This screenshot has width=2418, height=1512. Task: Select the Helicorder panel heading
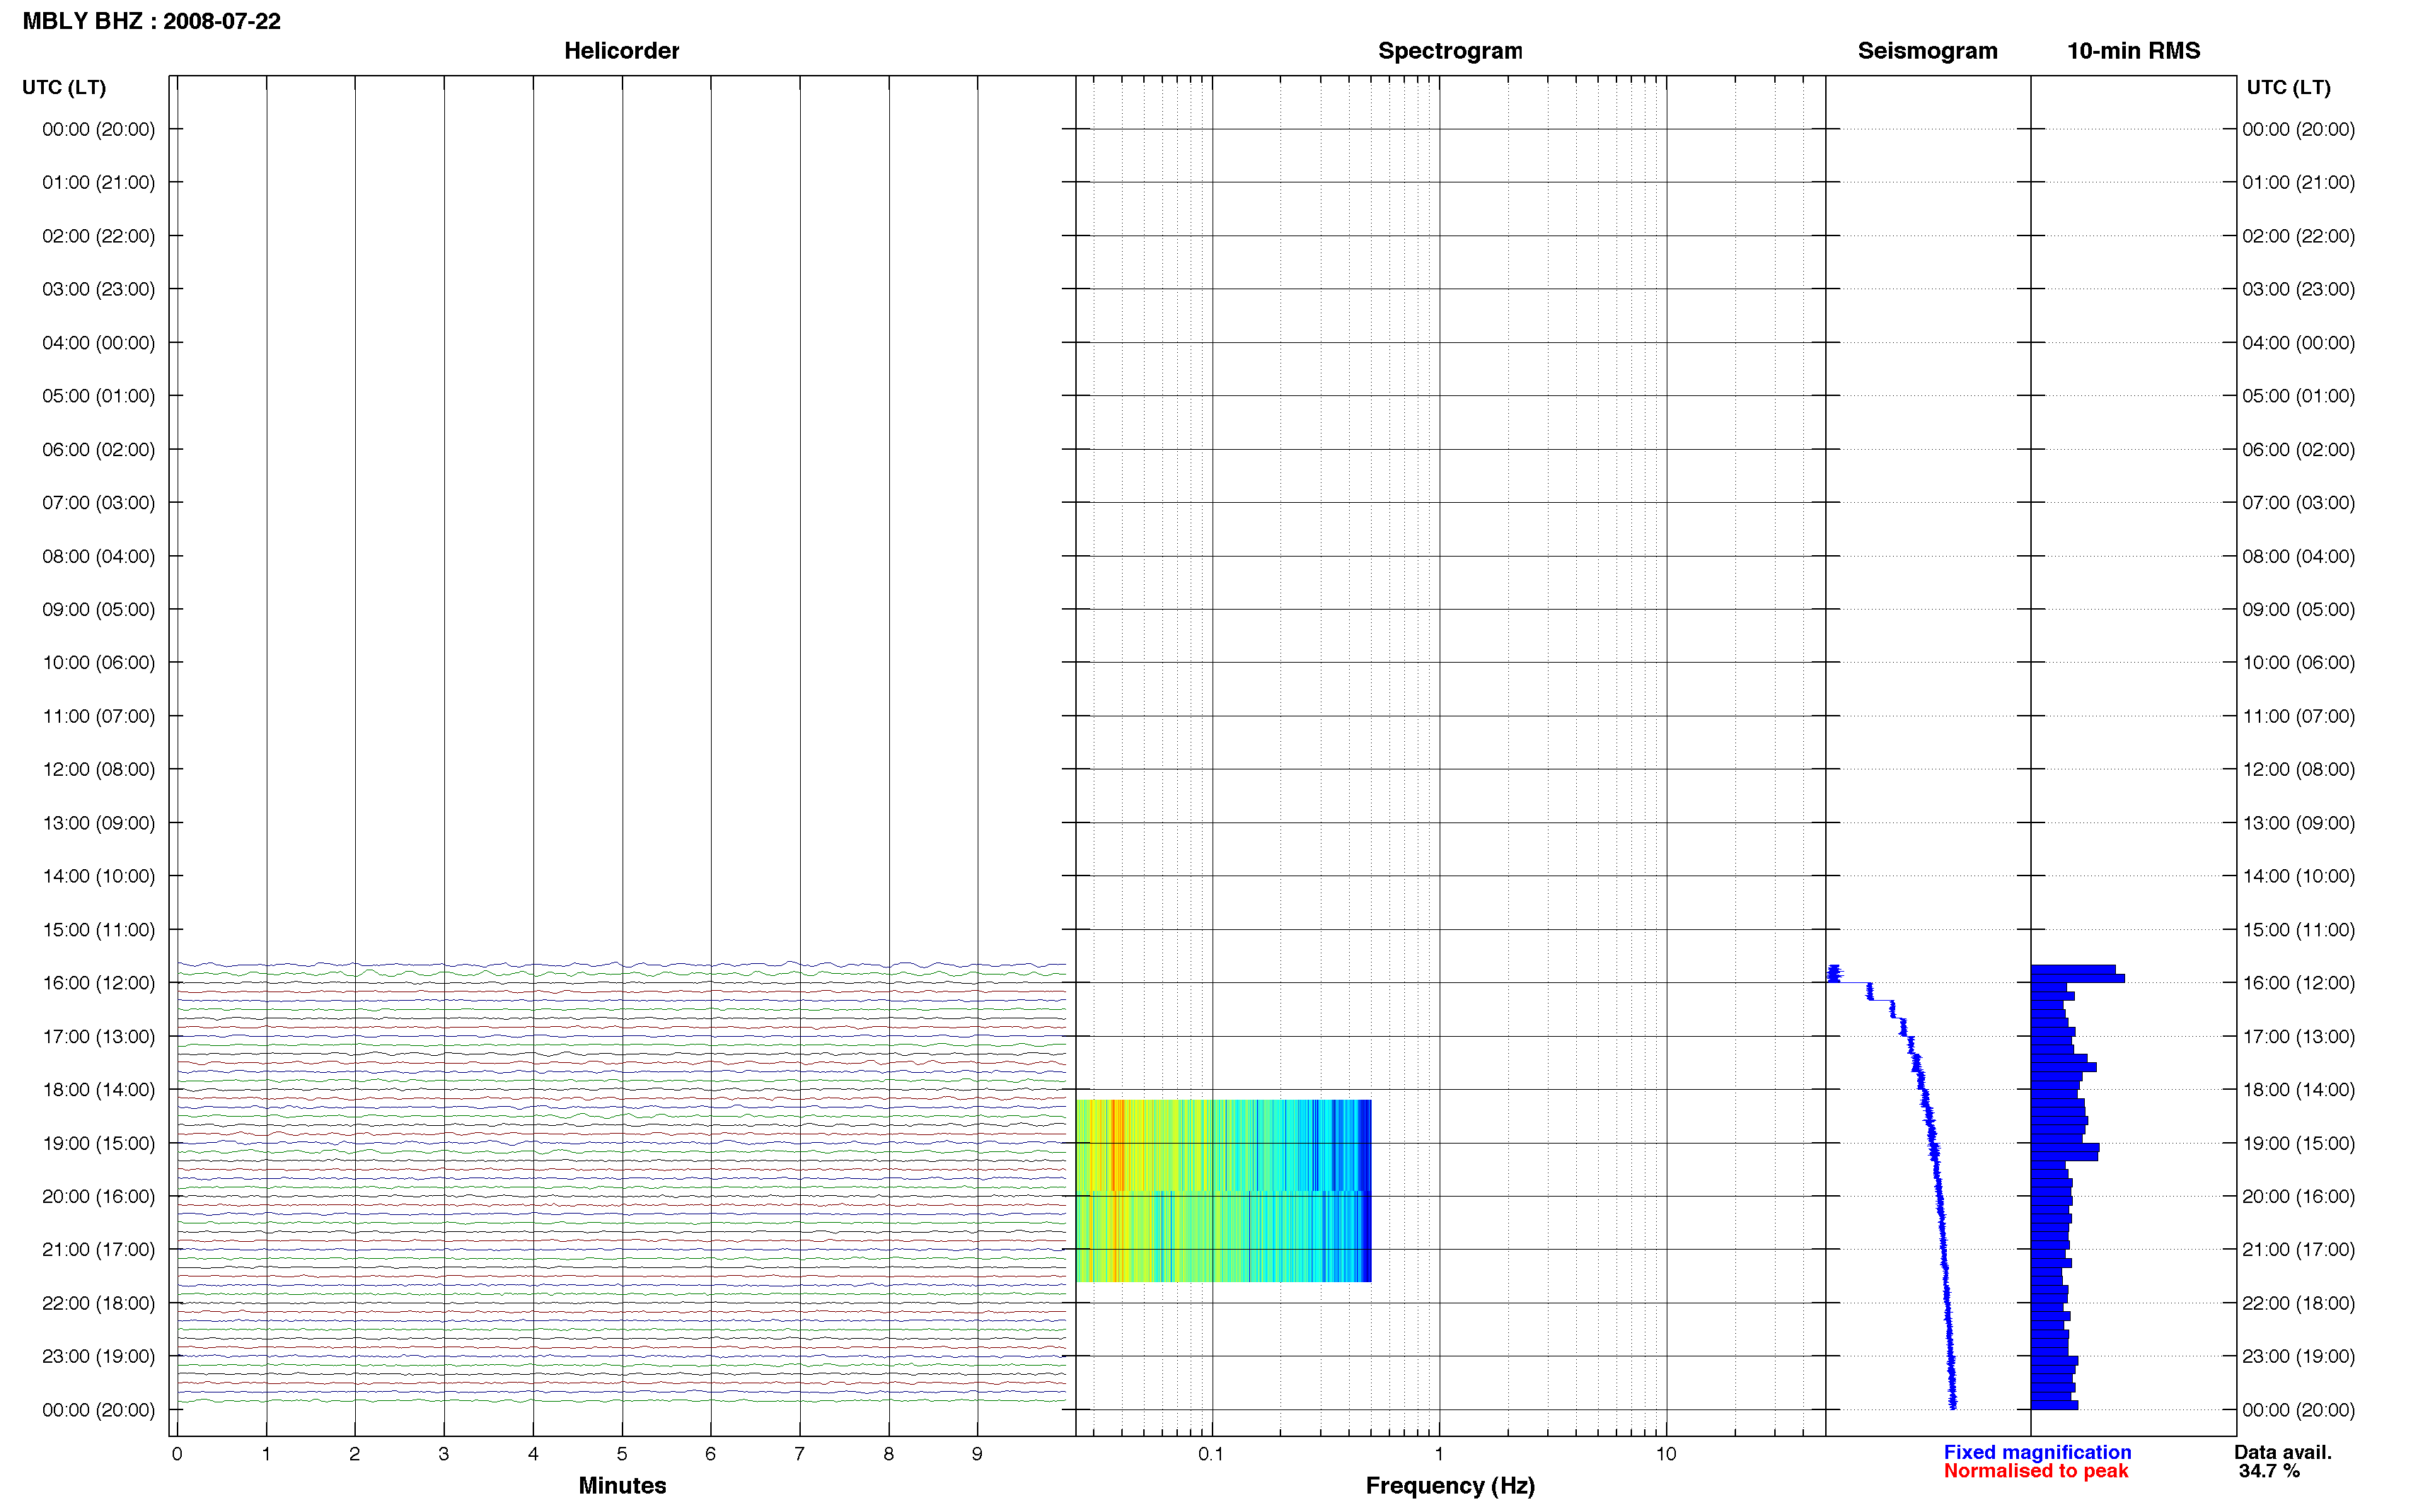click(621, 51)
